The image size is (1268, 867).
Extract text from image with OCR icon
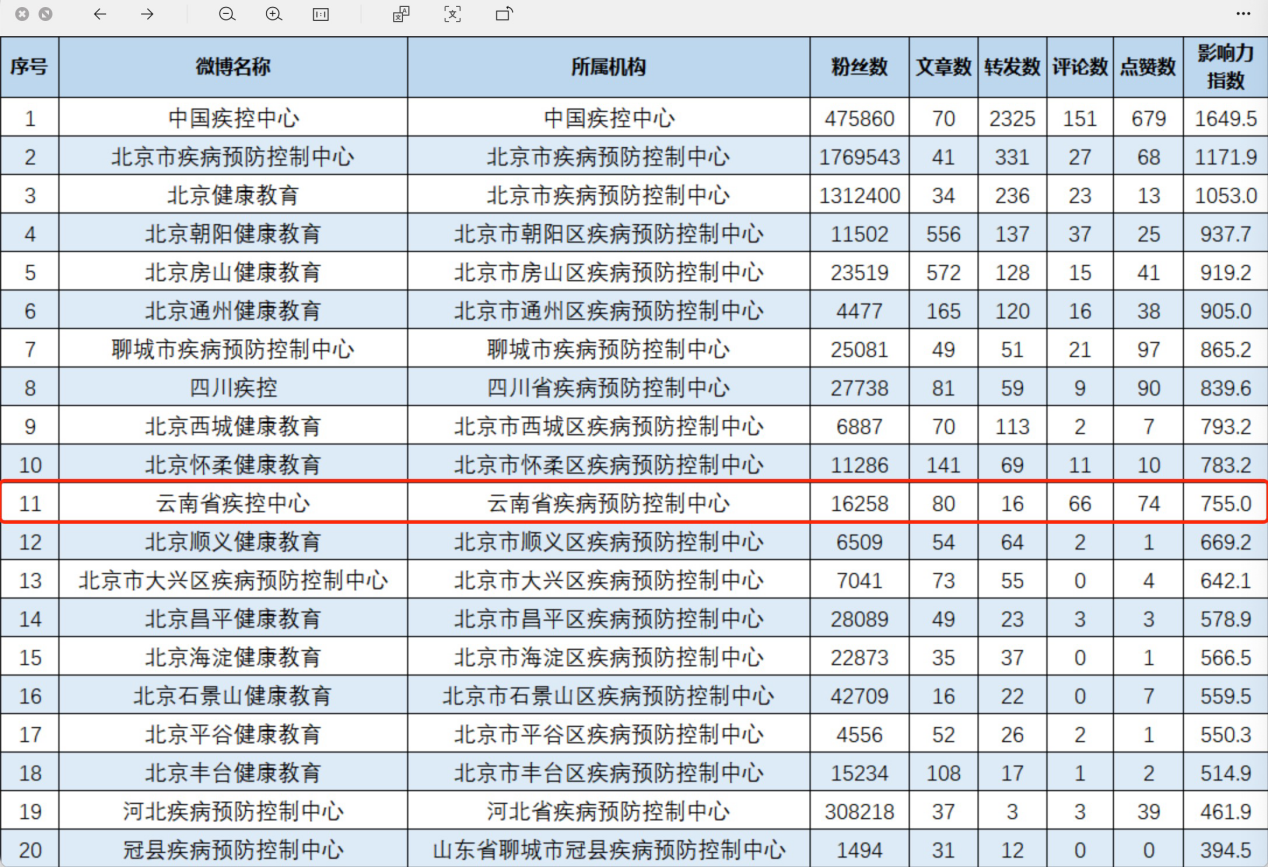452,14
